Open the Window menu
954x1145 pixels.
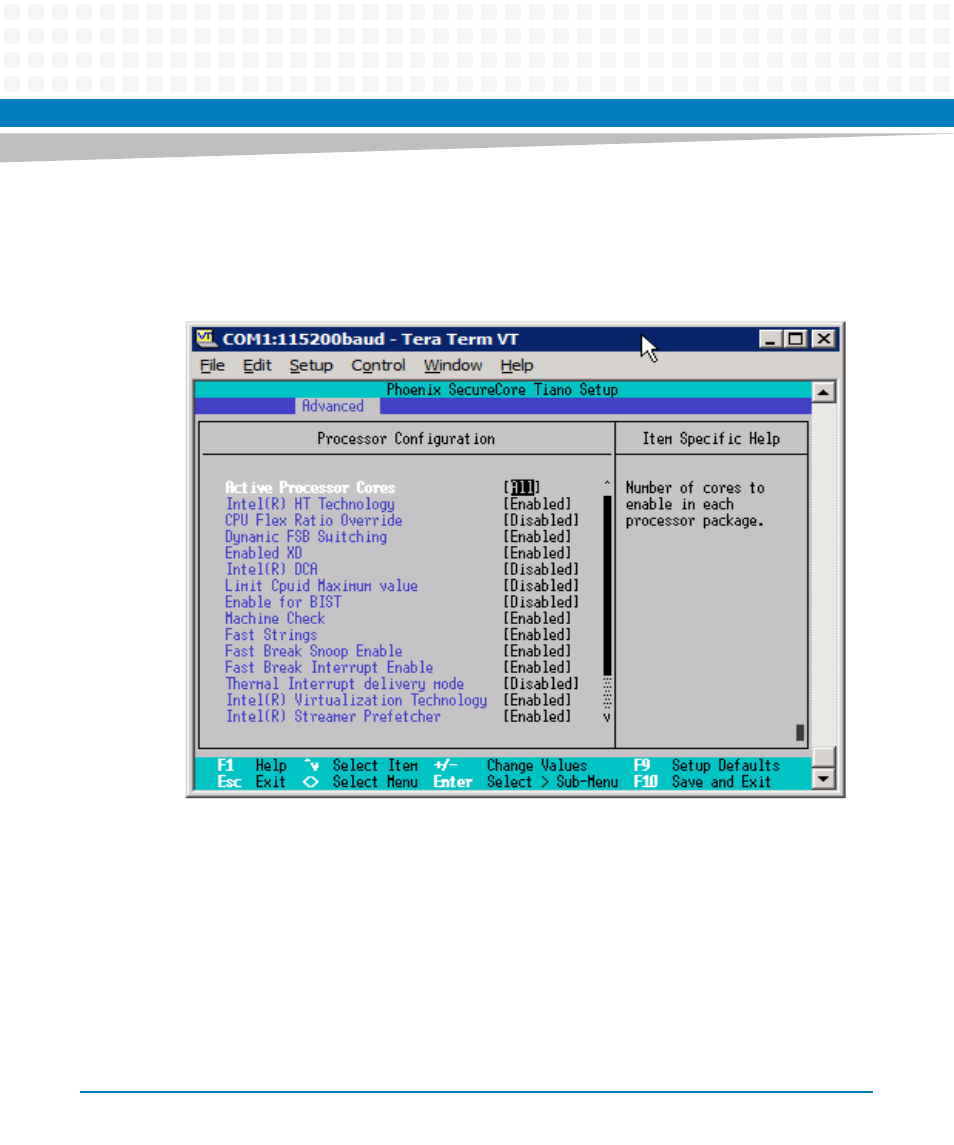pos(453,365)
